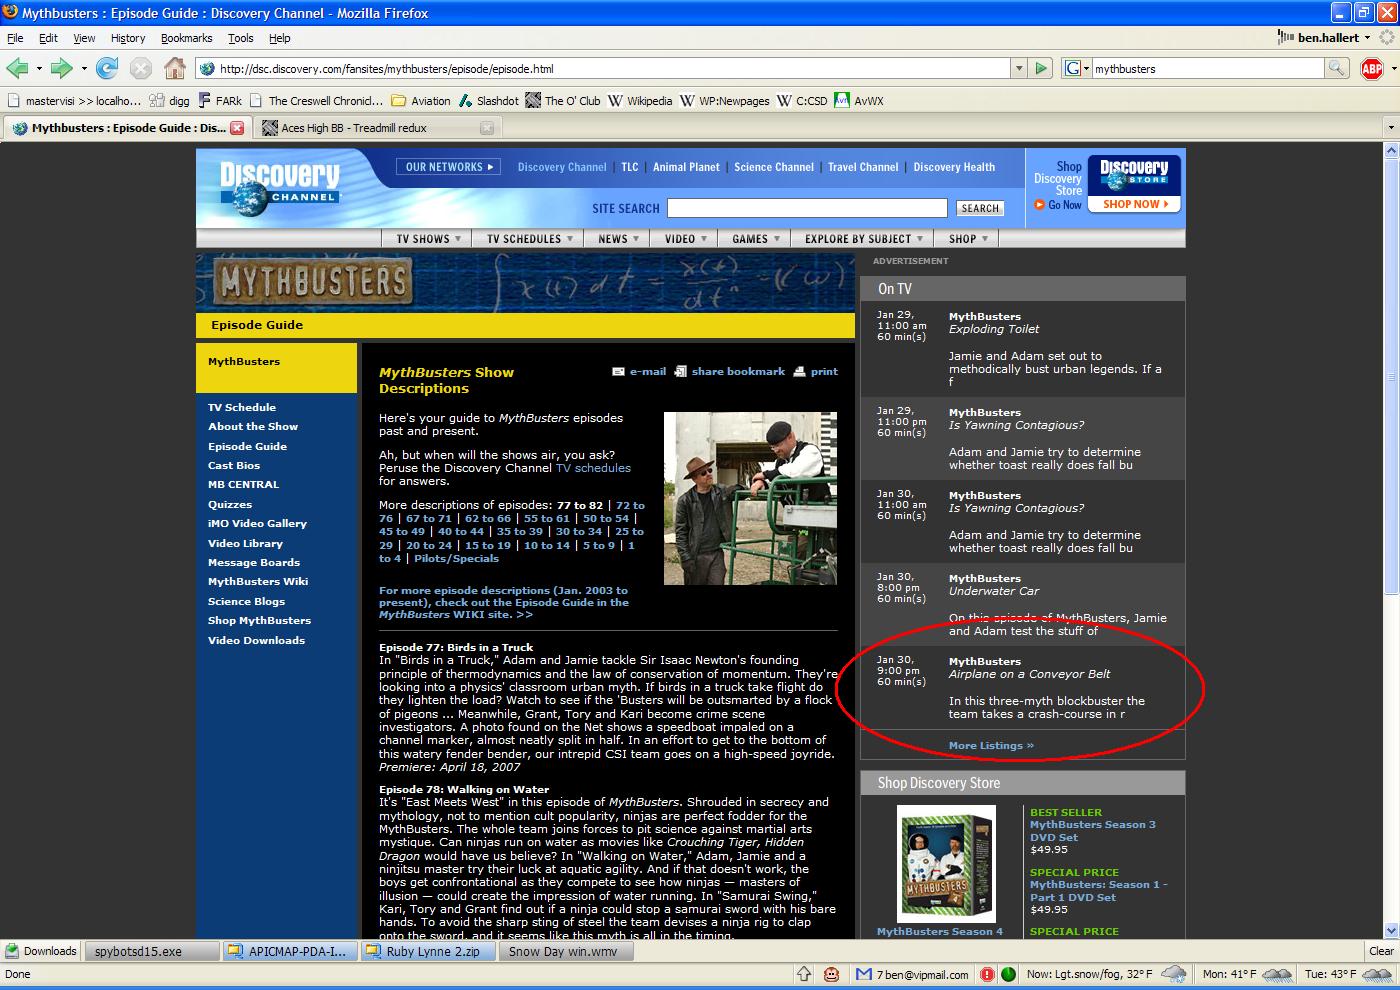The width and height of the screenshot is (1400, 990).
Task: Open episodes 67 to 71 link
Action: pos(429,518)
